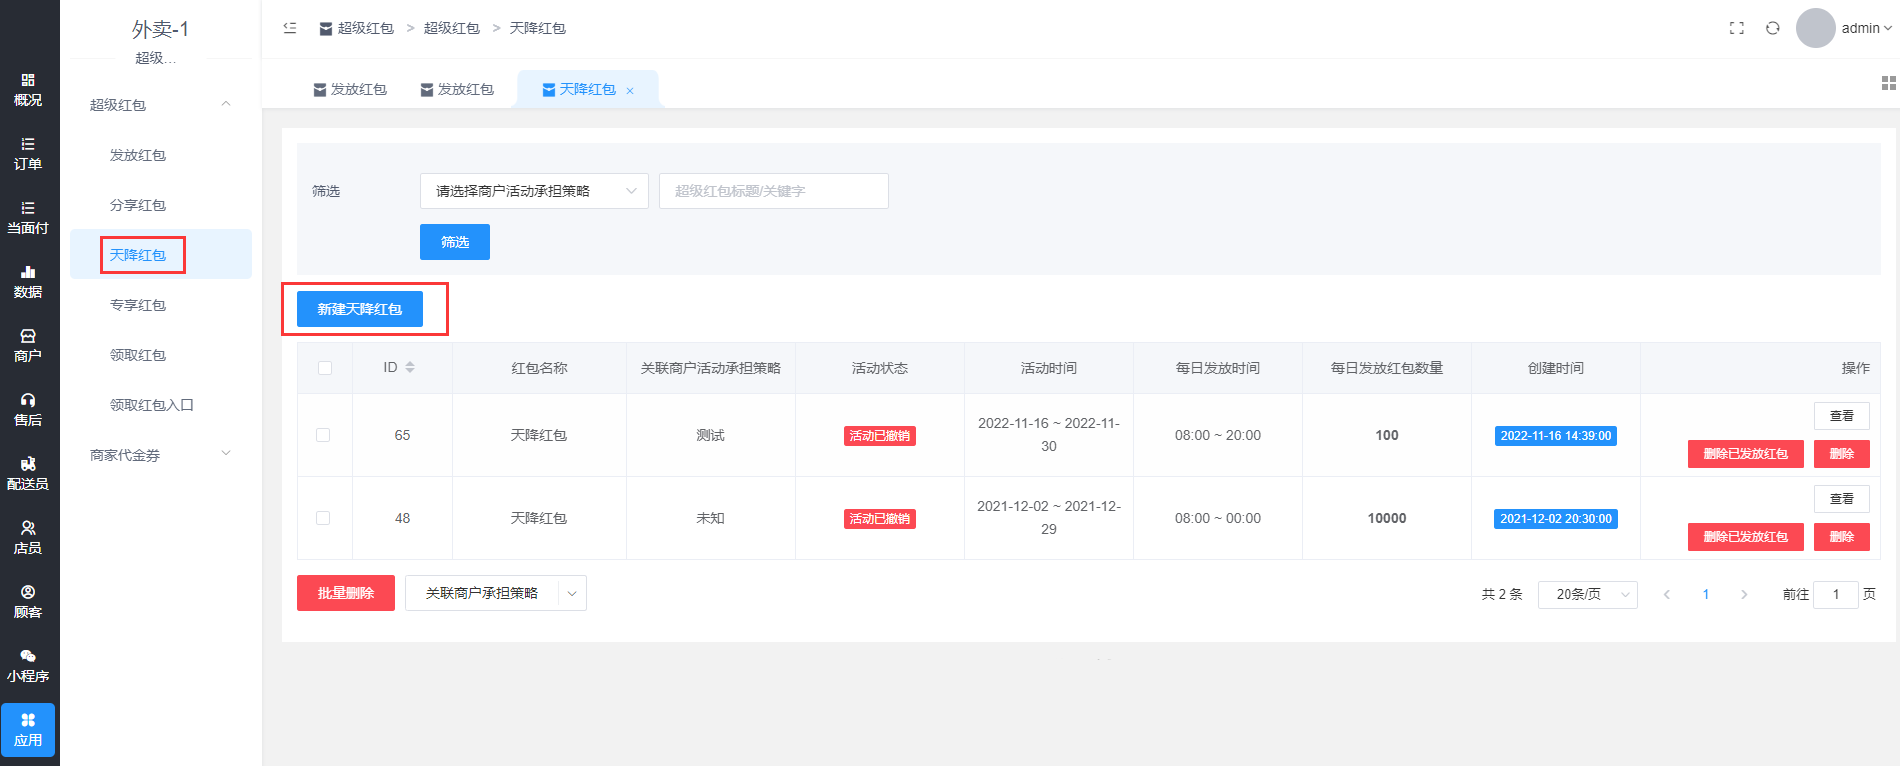Collapse the 超级红包 menu group
Viewport: 1900px width, 766px height.
[226, 104]
